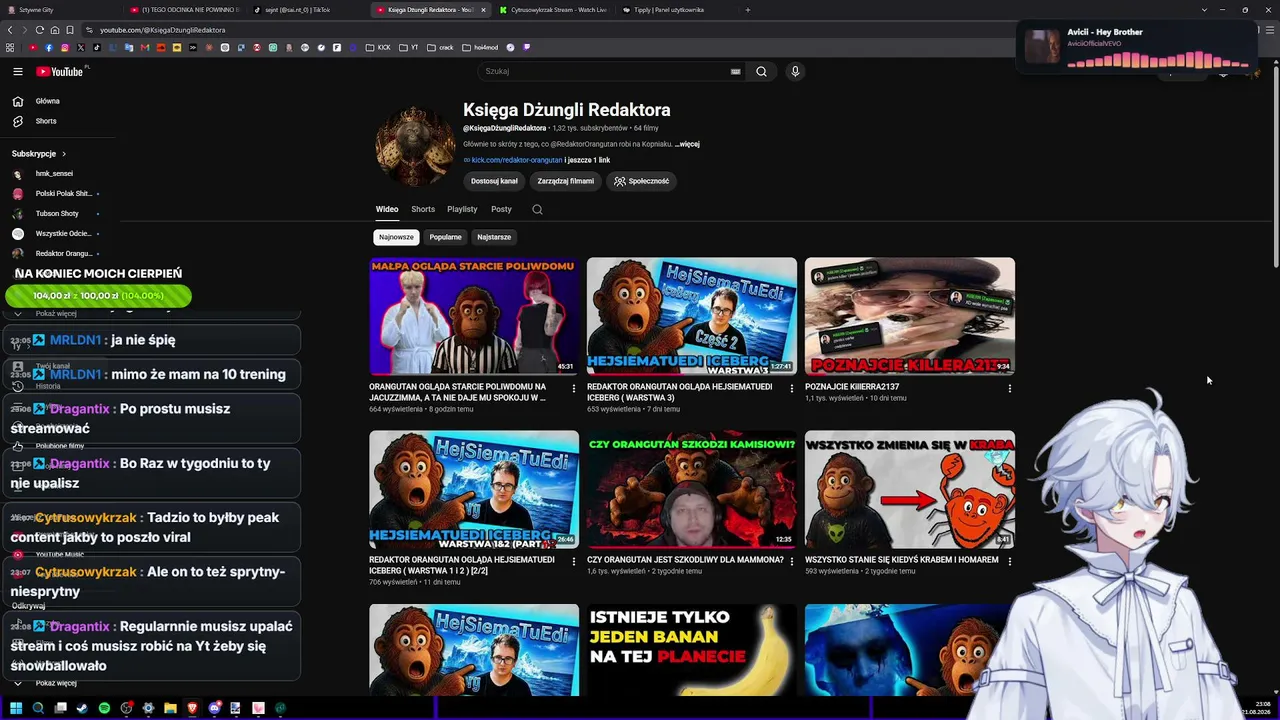This screenshot has width=1280, height=720.
Task: Select the Najnowsze sort filter
Action: coord(396,237)
